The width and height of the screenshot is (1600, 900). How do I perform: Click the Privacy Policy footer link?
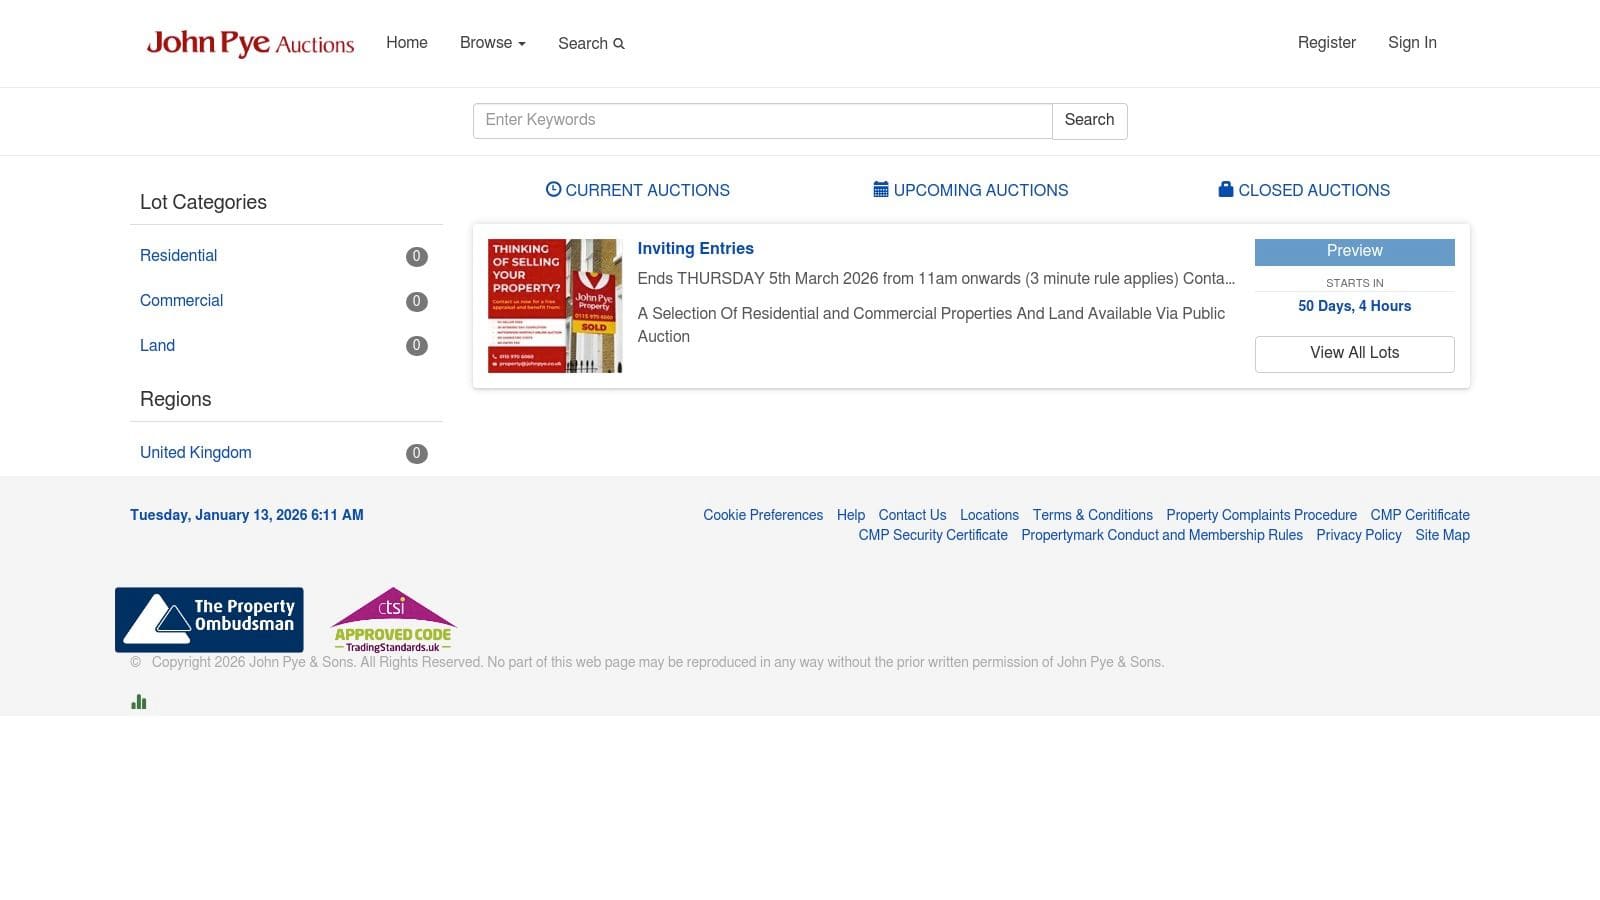click(1358, 535)
